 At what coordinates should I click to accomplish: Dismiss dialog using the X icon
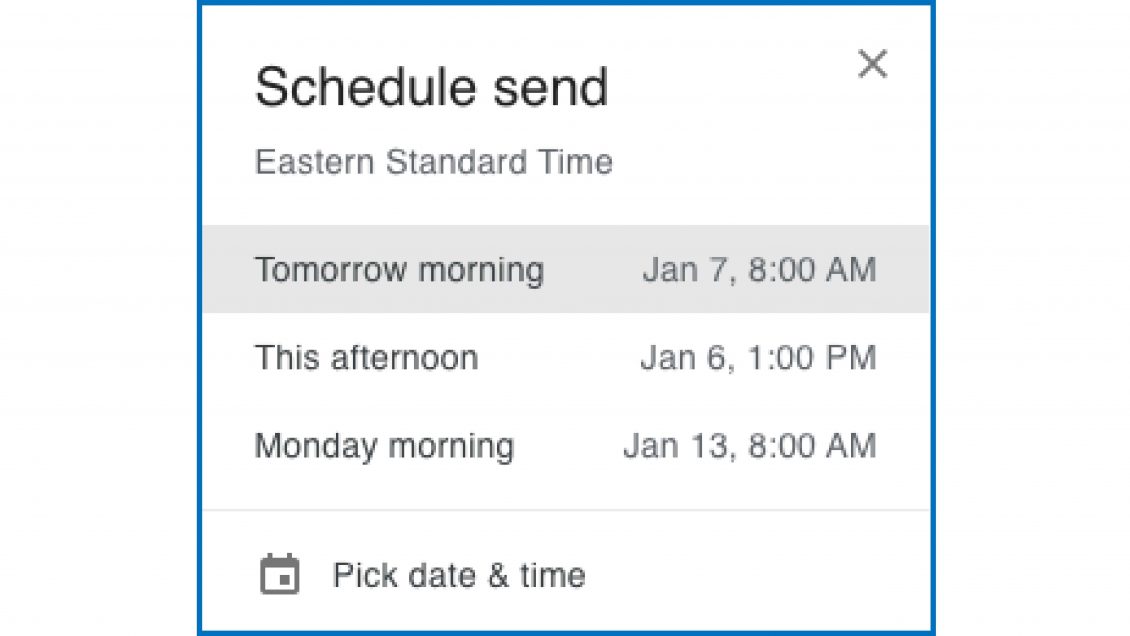[x=872, y=63]
